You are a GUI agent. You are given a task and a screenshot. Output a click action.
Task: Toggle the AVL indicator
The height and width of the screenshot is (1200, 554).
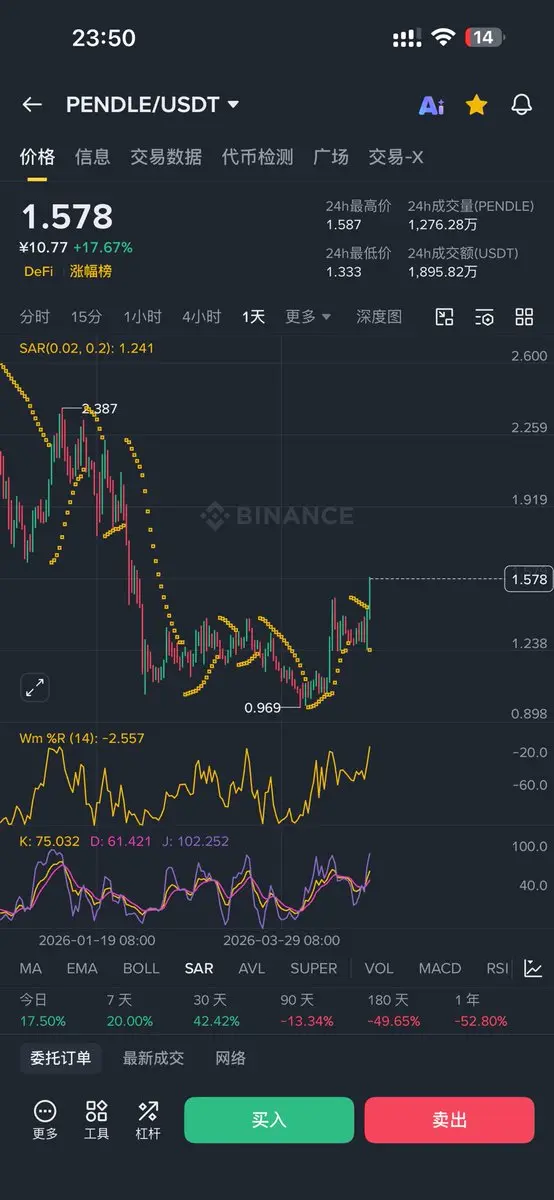(x=252, y=968)
